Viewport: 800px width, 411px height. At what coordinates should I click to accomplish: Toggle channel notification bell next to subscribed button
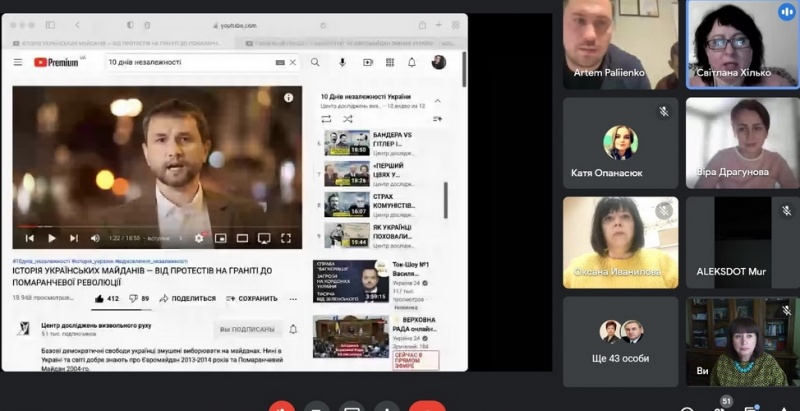pyautogui.click(x=293, y=329)
